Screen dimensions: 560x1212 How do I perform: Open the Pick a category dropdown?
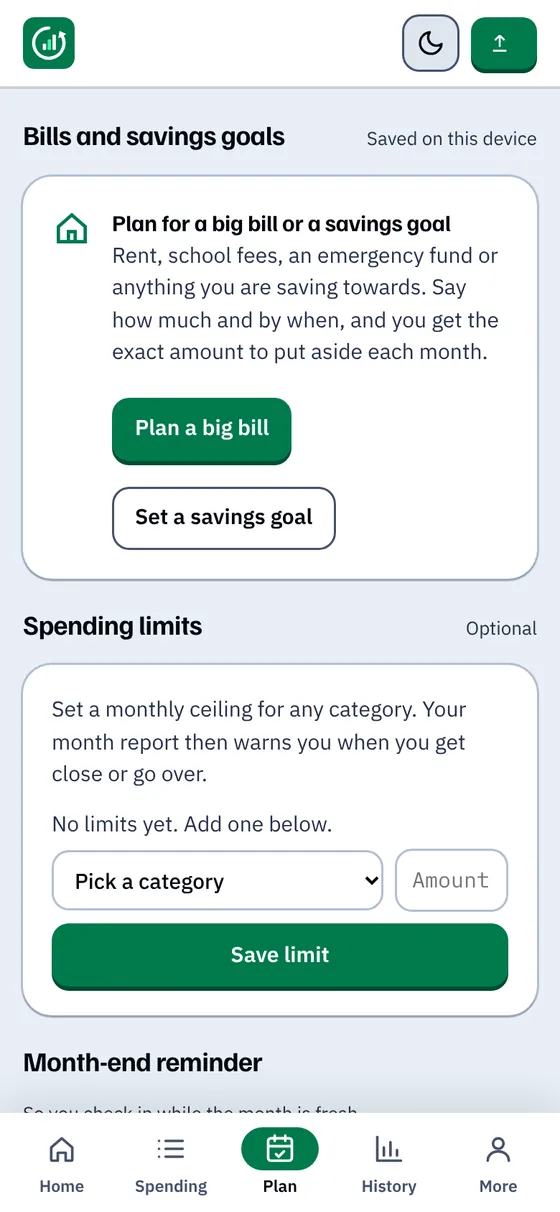click(217, 881)
